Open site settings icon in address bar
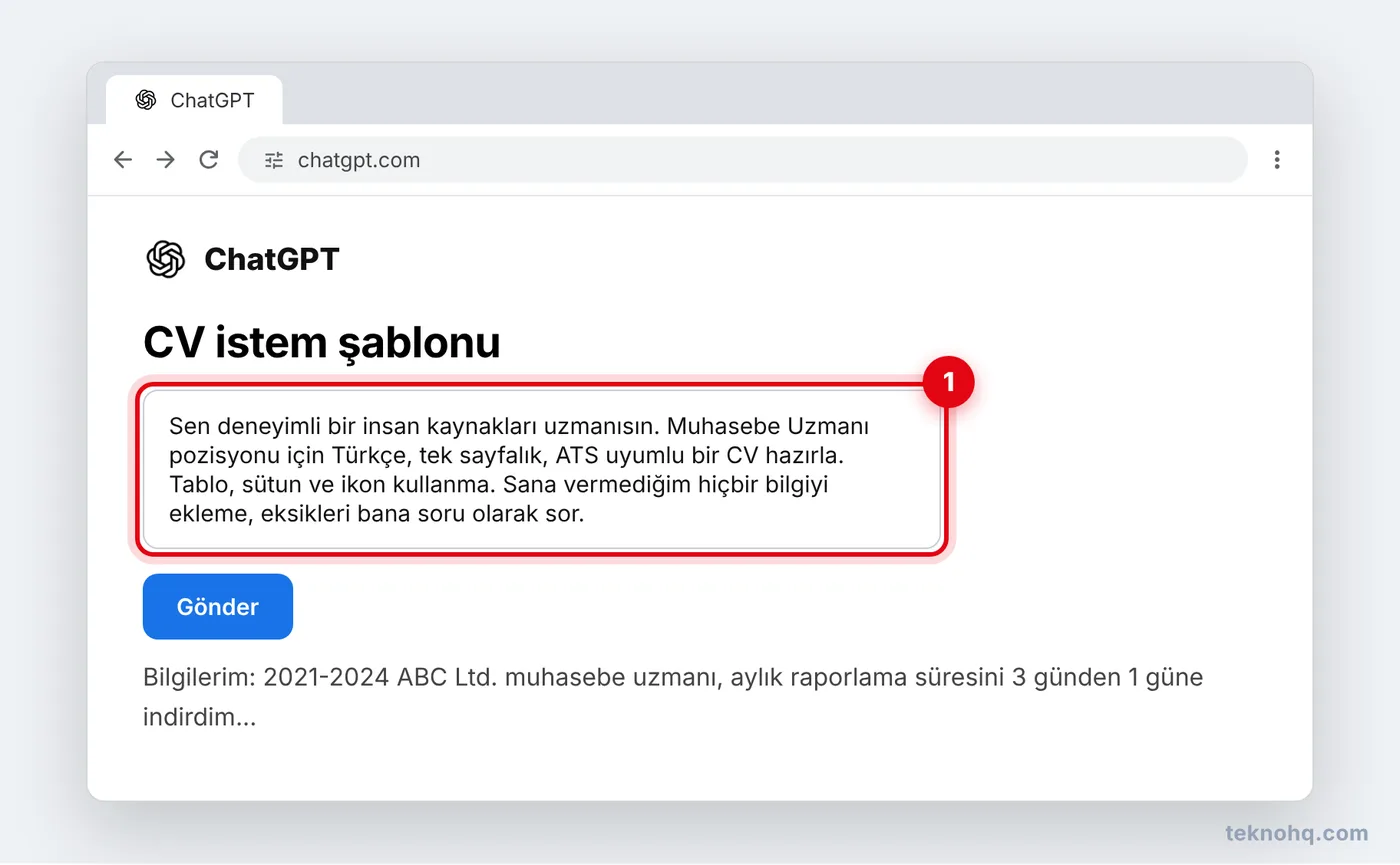Viewport: 1400px width, 865px height. point(274,160)
